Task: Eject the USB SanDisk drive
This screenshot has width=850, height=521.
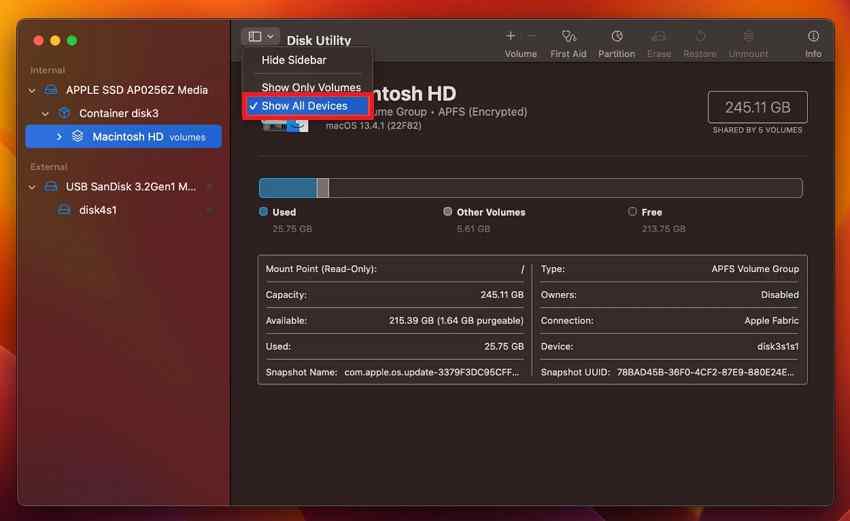Action: (209, 187)
